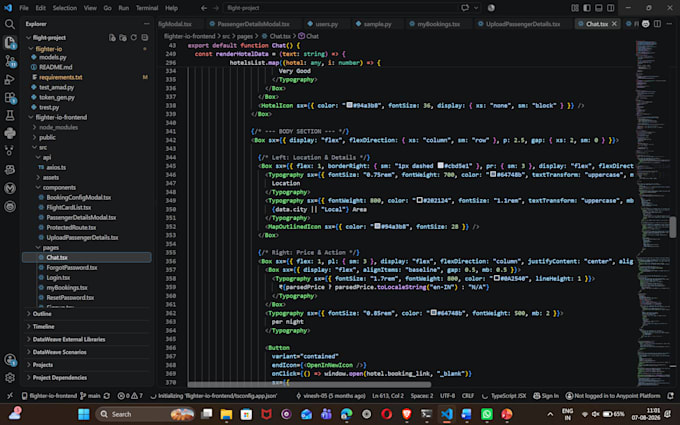Open the Testing flask view
Viewport: 680px width, 425px height.
[10, 115]
